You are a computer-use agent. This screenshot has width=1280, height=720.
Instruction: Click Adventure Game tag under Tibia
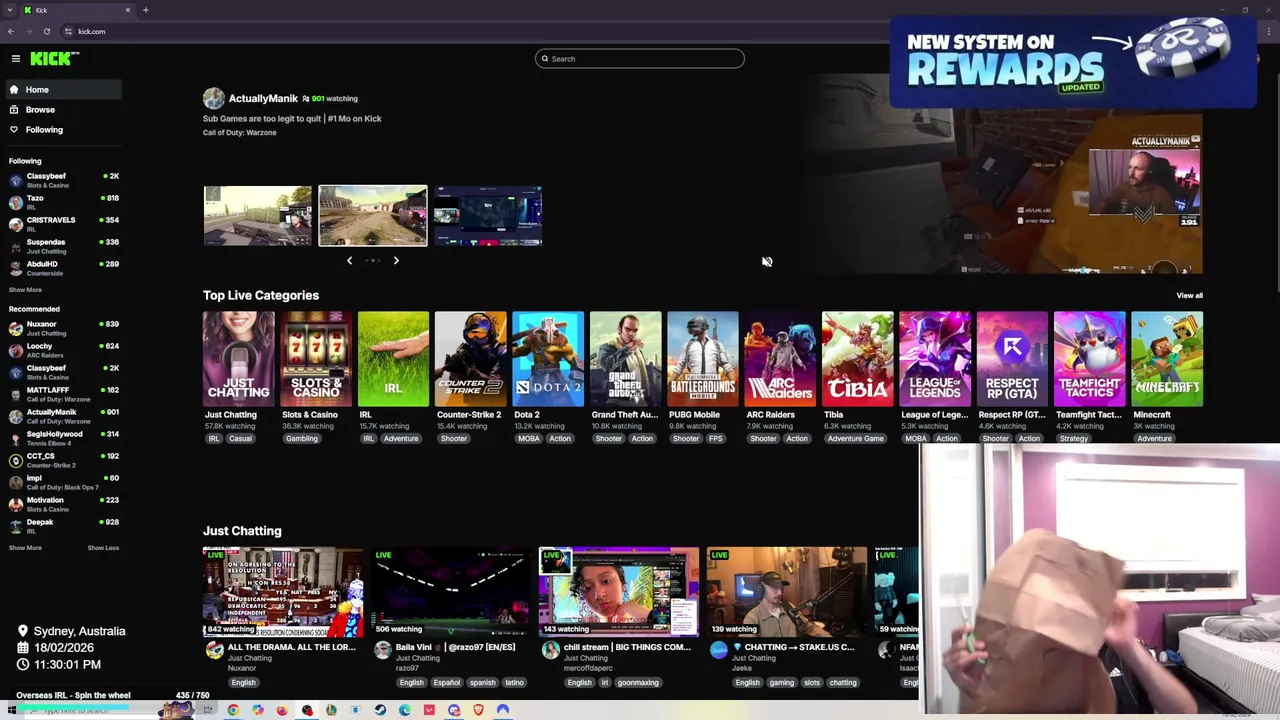click(855, 438)
